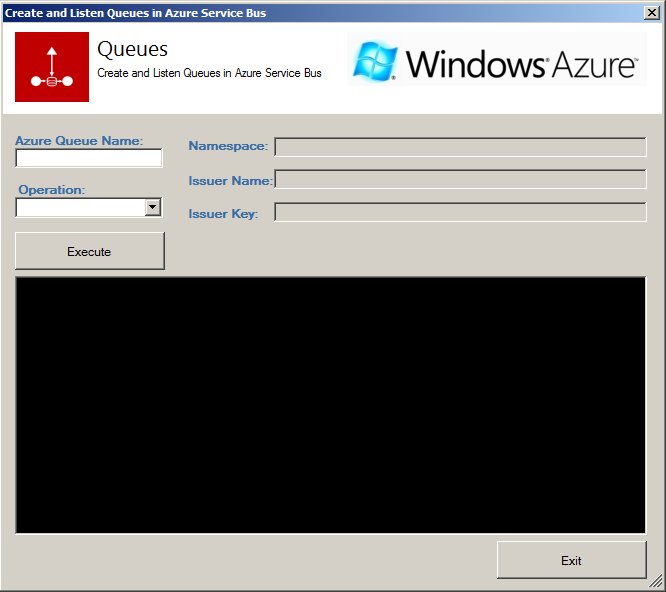Viewport: 666px width, 592px height.
Task: Select the Issuer Name text field
Action: (x=460, y=180)
